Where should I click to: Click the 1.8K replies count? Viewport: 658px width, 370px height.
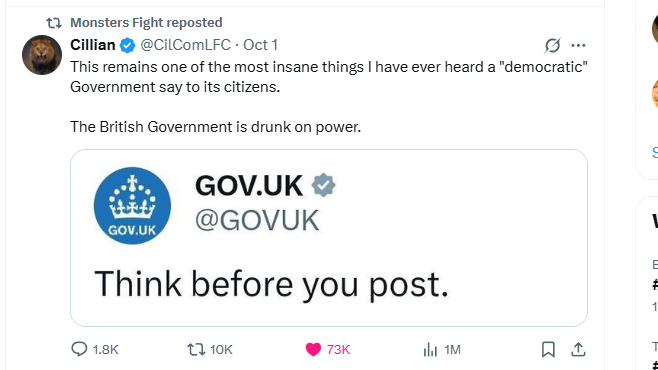click(105, 349)
